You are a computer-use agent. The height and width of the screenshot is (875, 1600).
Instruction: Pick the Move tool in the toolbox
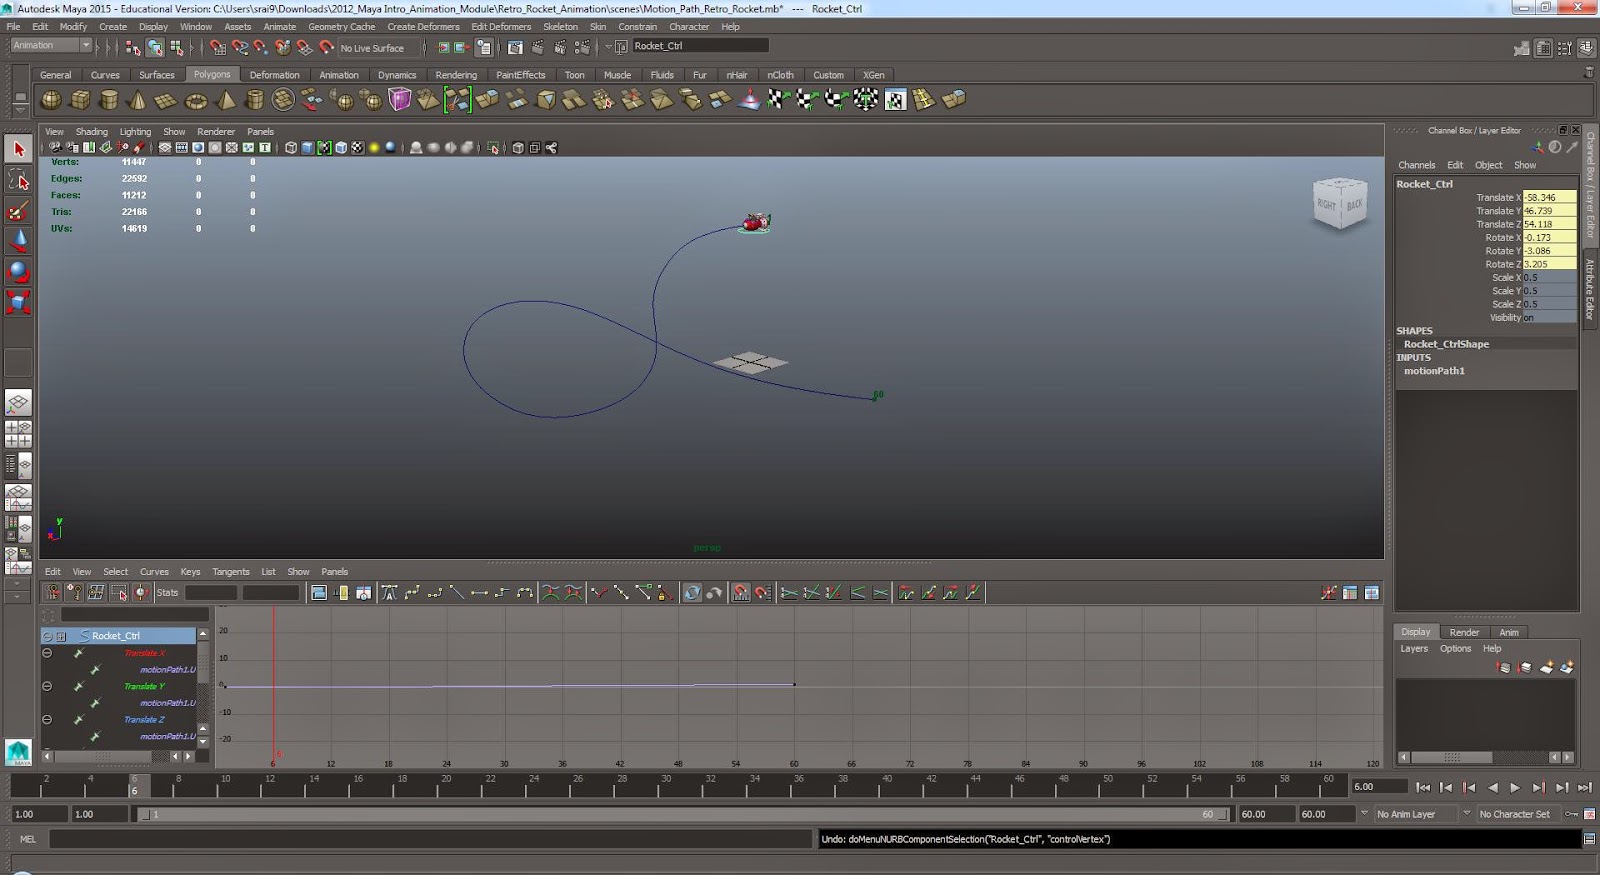(18, 241)
